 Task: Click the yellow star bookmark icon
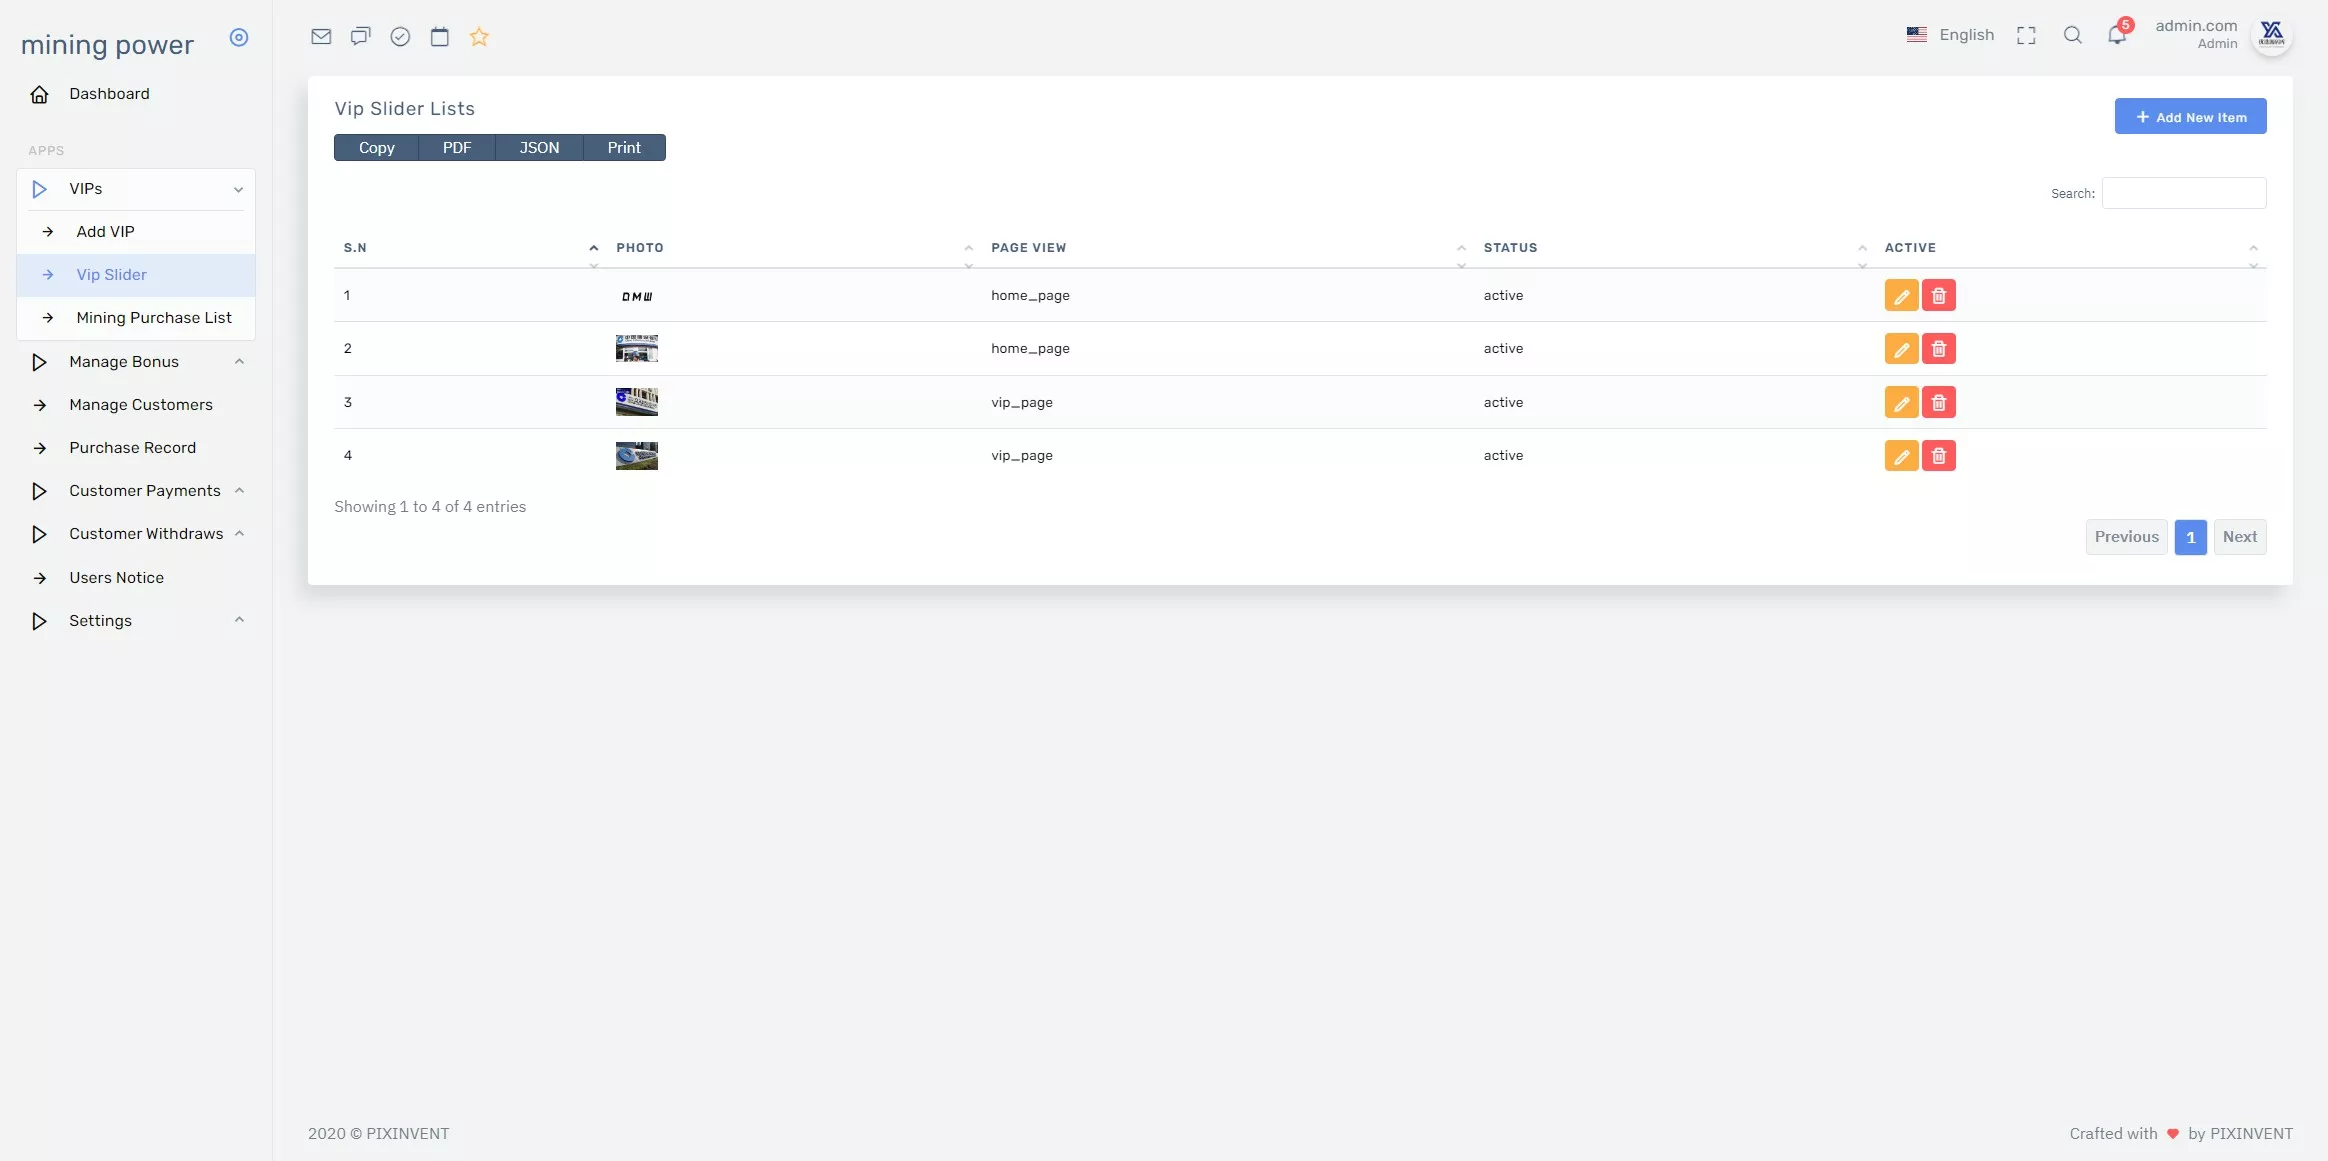pyautogui.click(x=479, y=37)
